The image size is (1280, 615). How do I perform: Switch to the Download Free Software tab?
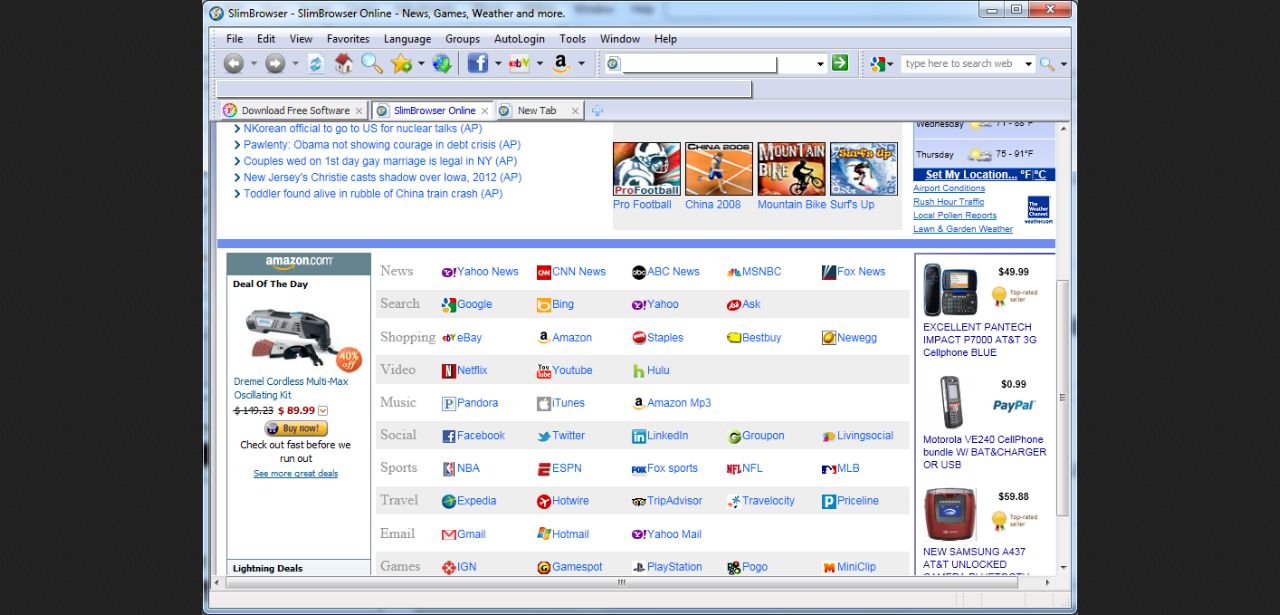point(295,111)
